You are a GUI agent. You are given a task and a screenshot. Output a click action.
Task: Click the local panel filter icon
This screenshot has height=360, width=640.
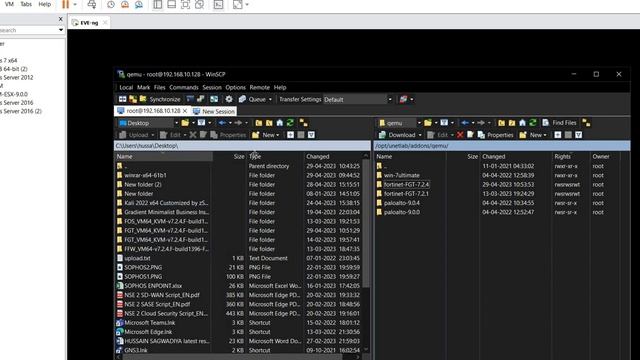tap(202, 123)
